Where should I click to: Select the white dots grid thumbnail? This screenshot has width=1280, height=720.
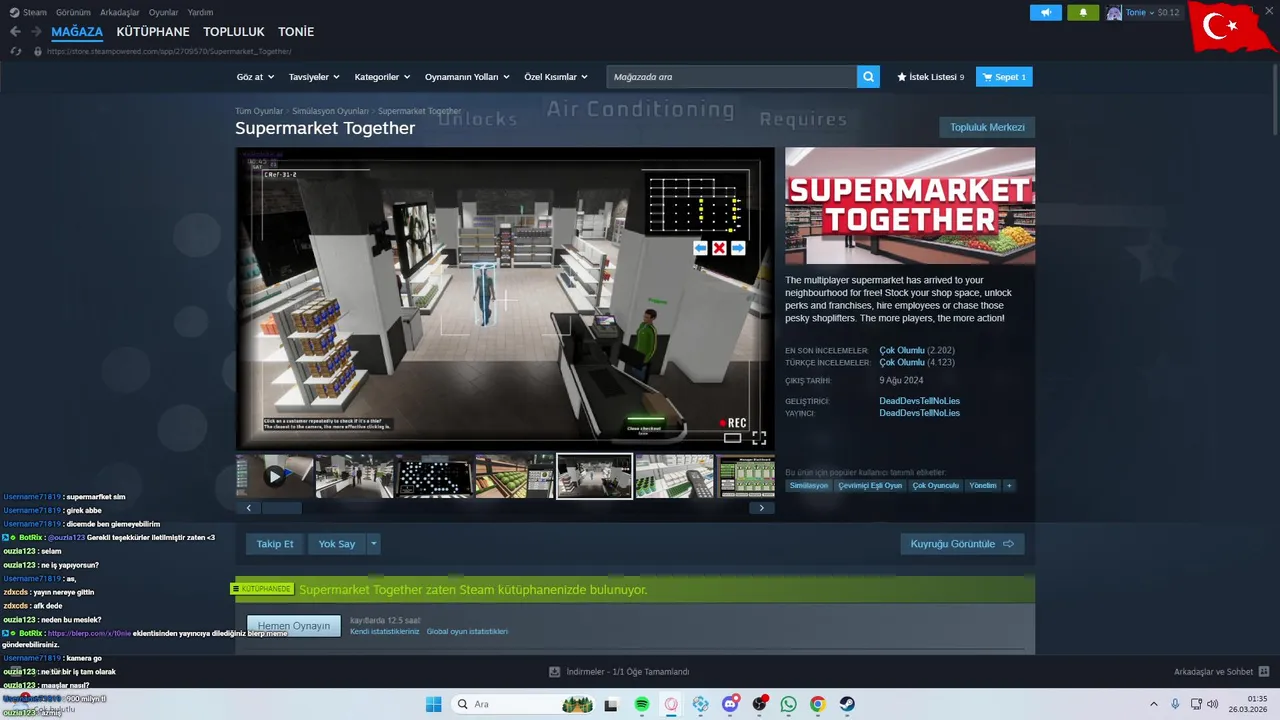[434, 476]
